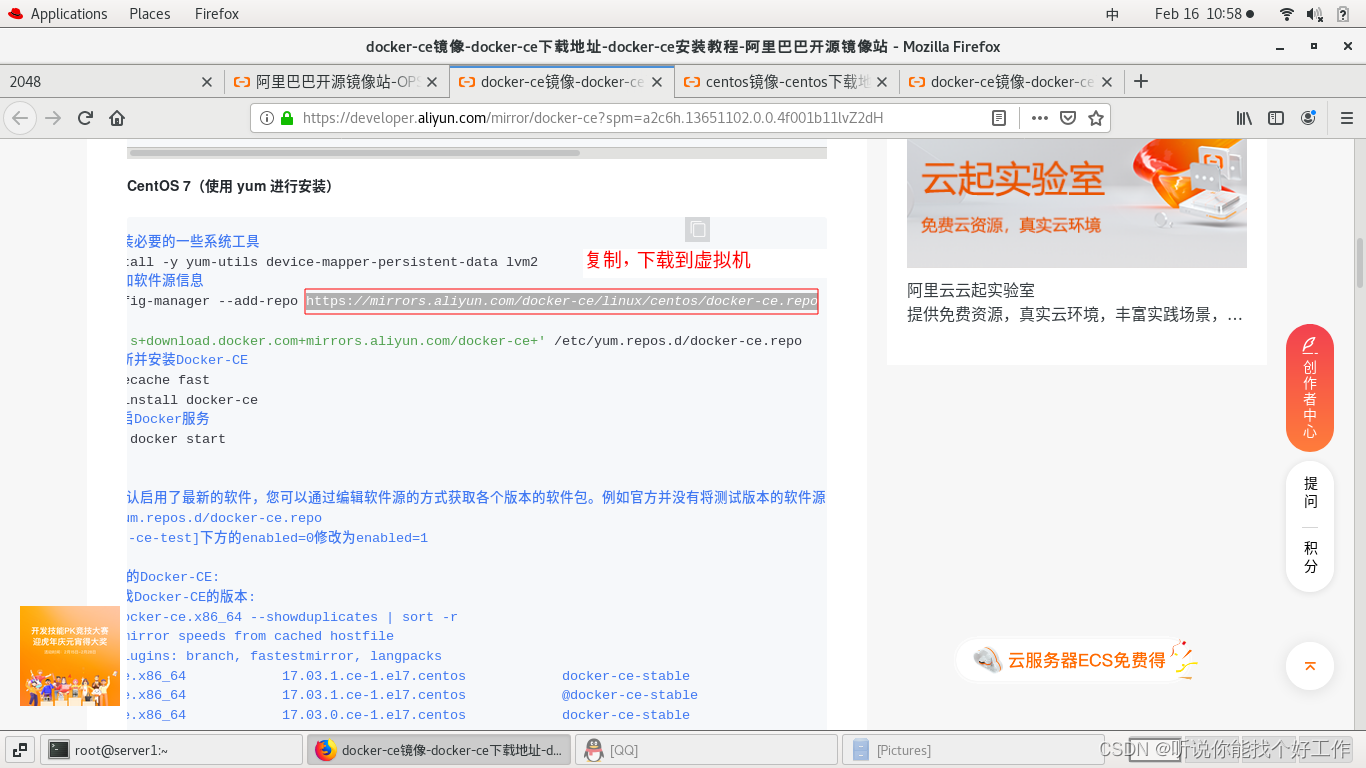Open 阿里云云起实验室 title link
This screenshot has width=1366, height=768.
click(971, 290)
